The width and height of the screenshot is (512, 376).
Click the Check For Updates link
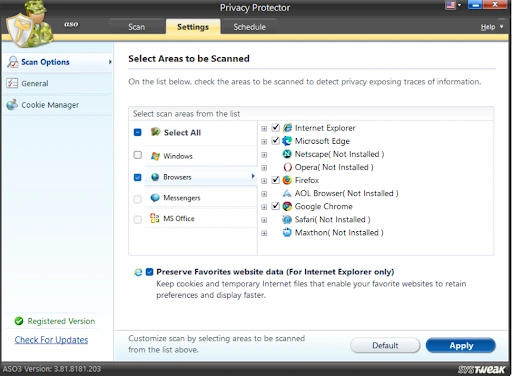pyautogui.click(x=51, y=340)
